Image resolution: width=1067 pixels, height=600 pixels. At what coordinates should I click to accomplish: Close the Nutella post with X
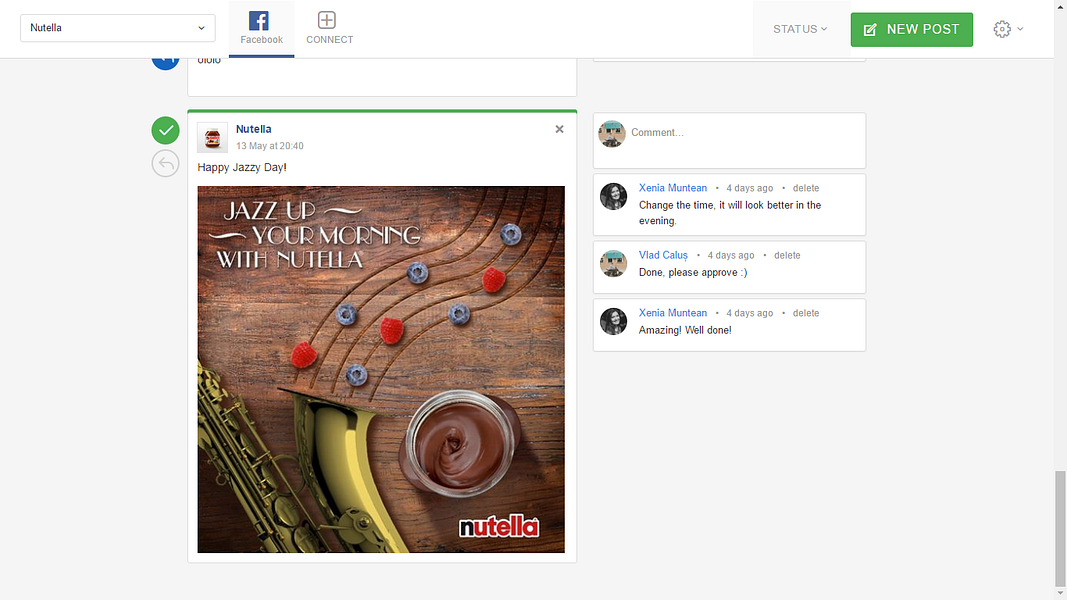[559, 129]
